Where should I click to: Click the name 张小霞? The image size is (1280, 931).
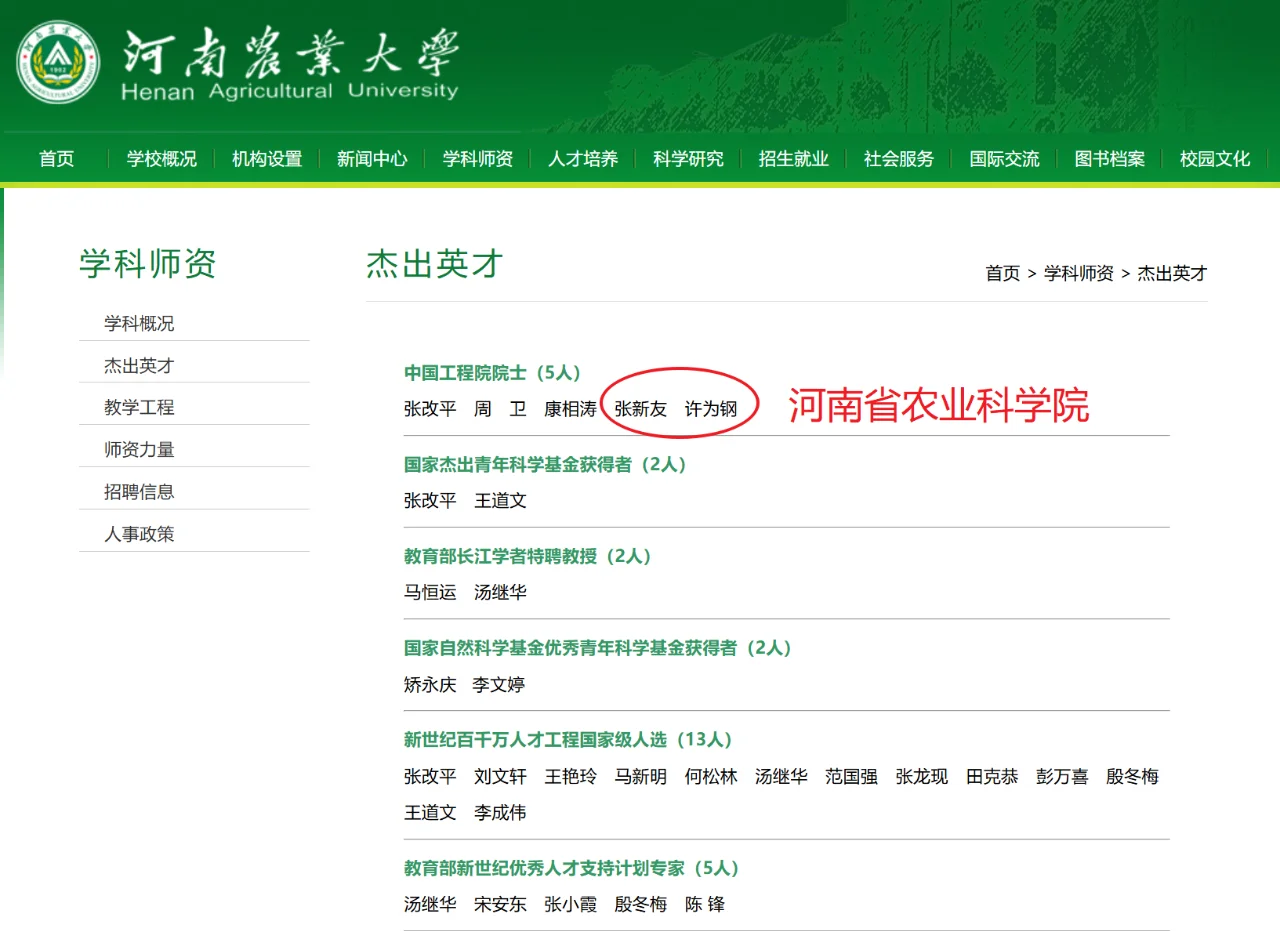pos(570,905)
